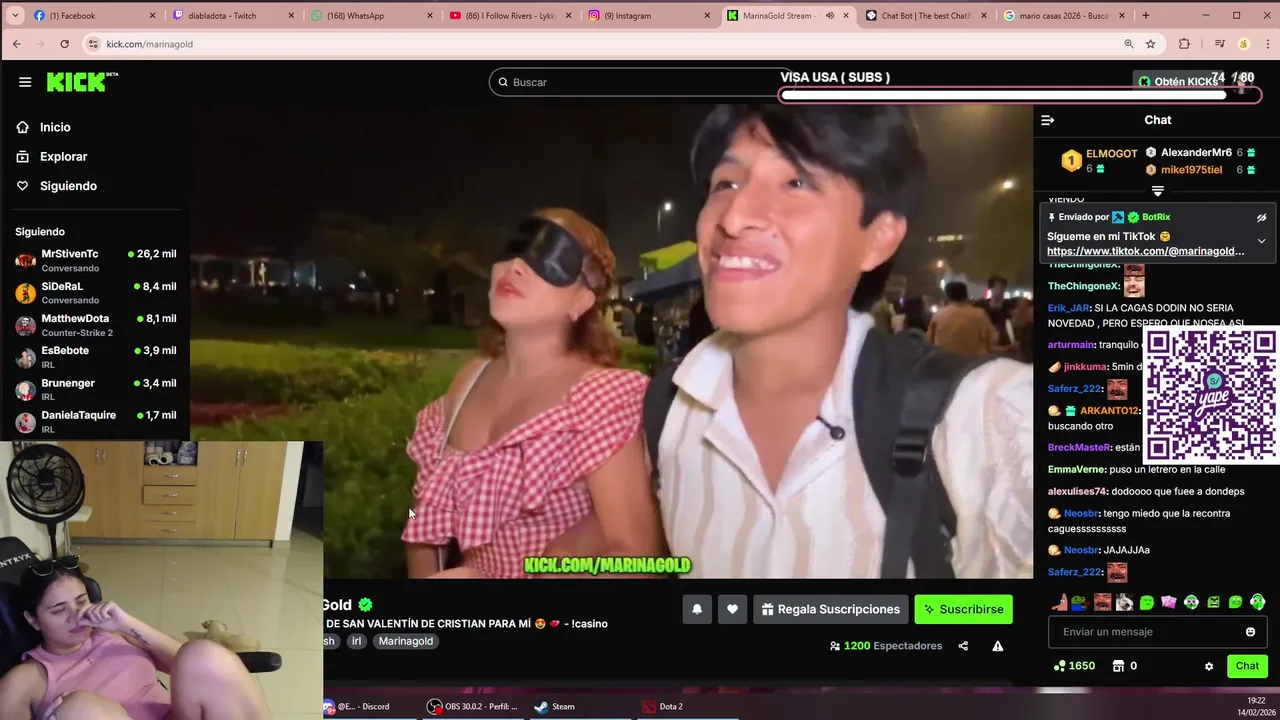Click the address bar URL
1280x720 pixels.
pos(150,44)
